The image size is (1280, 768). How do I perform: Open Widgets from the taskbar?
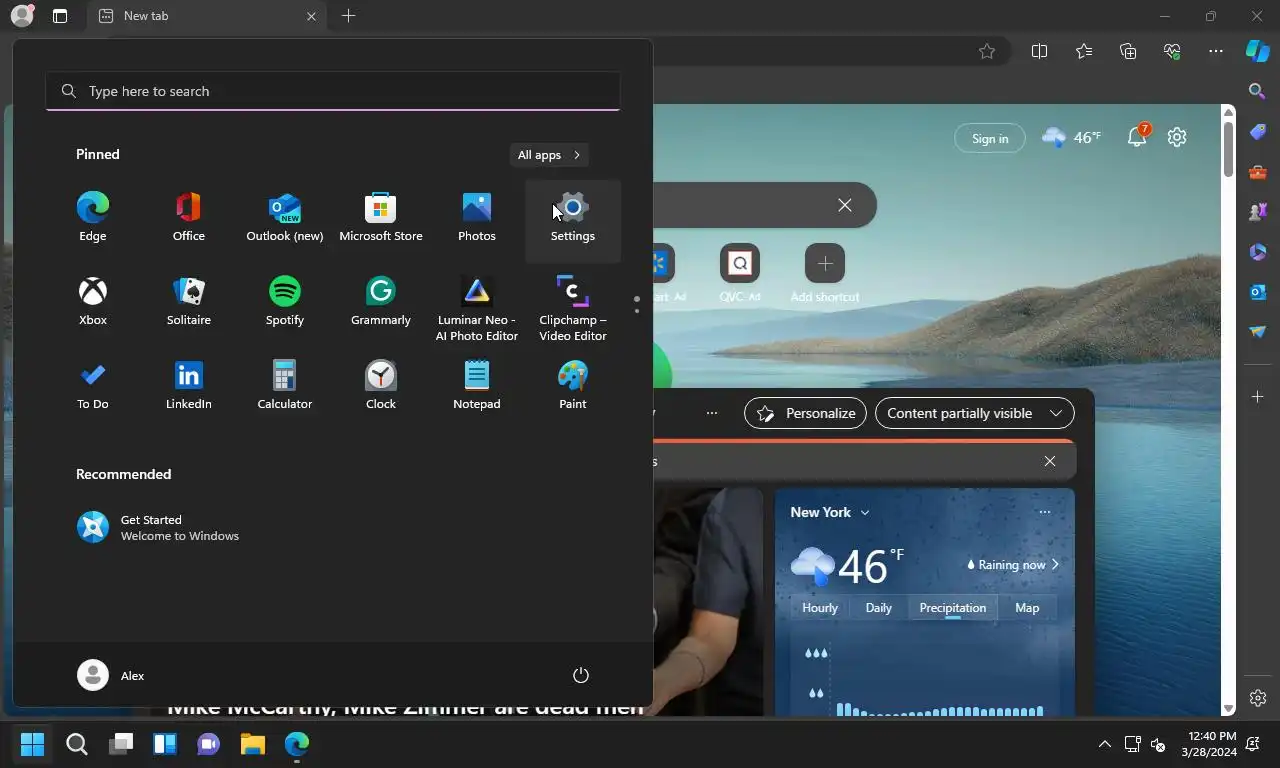tap(165, 744)
